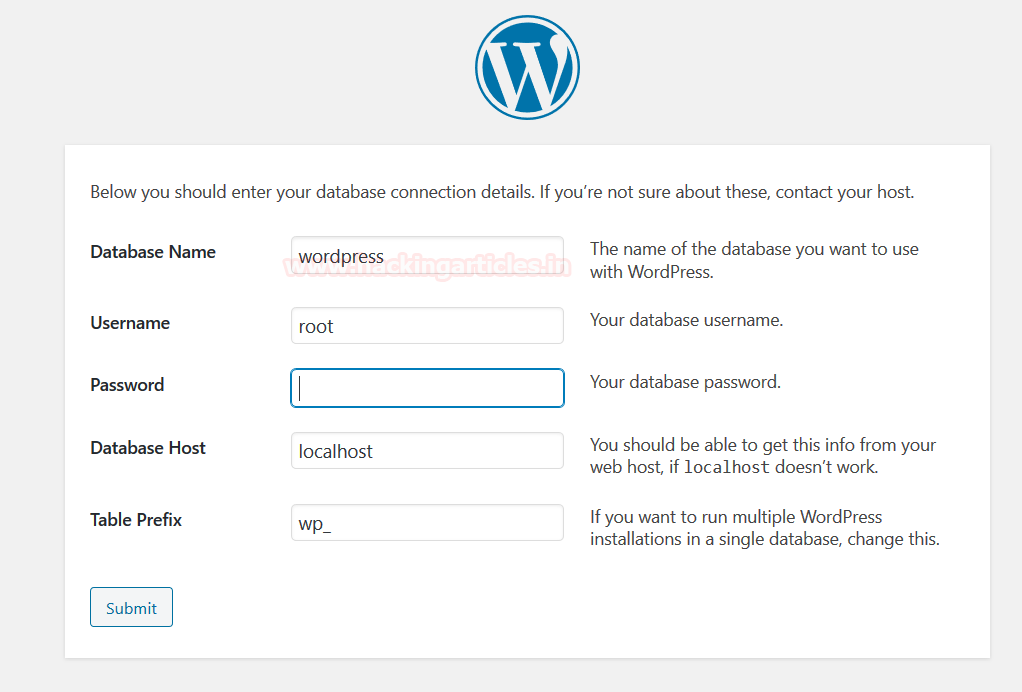This screenshot has height=692, width=1022.
Task: Click the "Table Prefix" label
Action: [x=136, y=520]
